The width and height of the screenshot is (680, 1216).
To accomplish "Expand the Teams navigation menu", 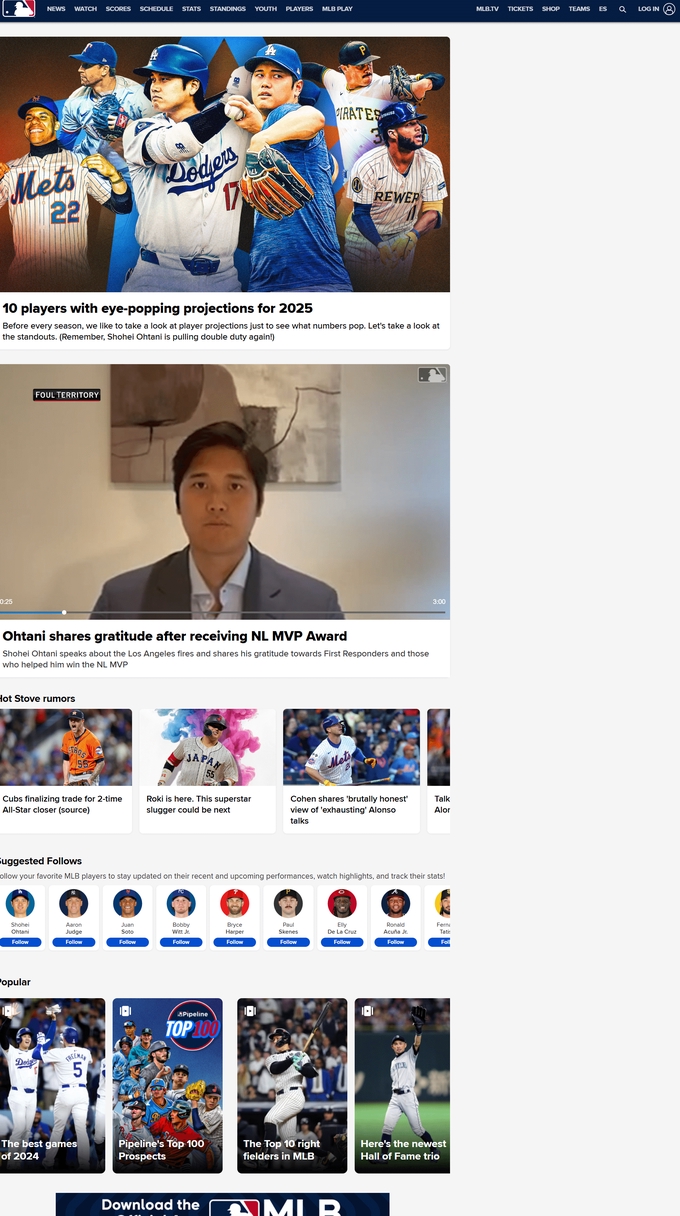I will [x=579, y=9].
